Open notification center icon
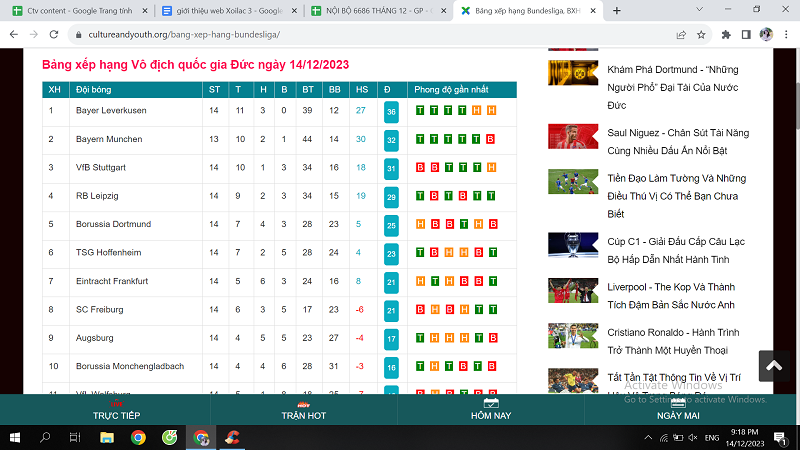This screenshot has height=450, width=800. pos(780,437)
